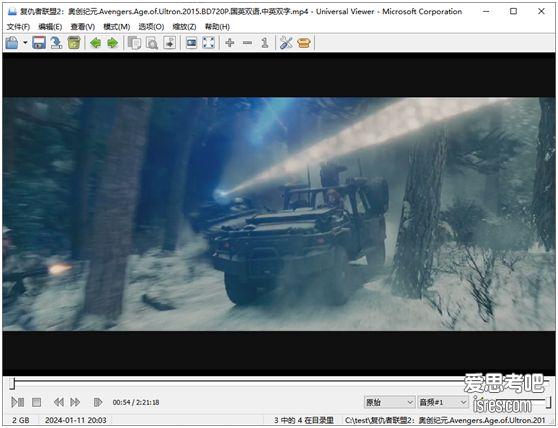Open the 模式(M) menu
The width and height of the screenshot is (558, 428).
(116, 27)
